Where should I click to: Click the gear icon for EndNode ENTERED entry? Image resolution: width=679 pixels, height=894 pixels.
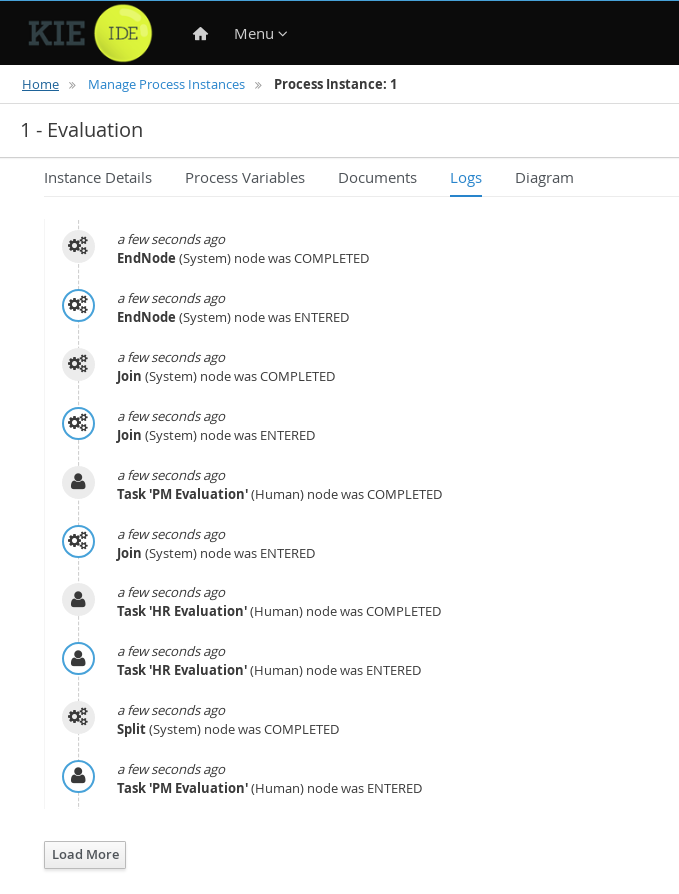click(x=78, y=306)
